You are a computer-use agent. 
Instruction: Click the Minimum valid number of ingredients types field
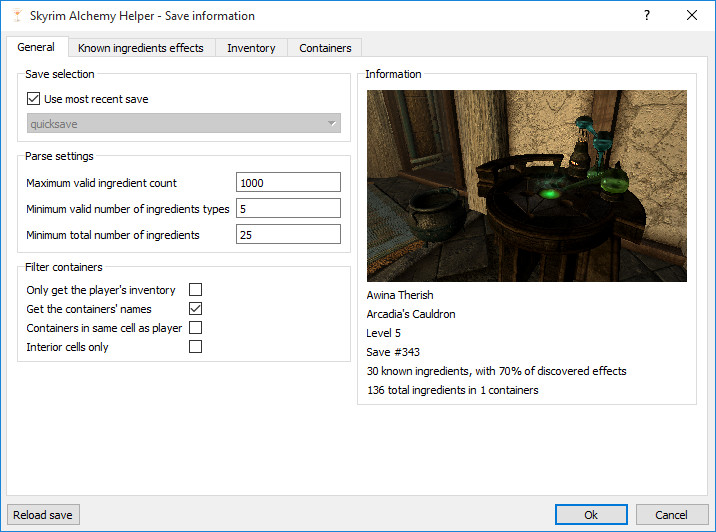click(288, 208)
